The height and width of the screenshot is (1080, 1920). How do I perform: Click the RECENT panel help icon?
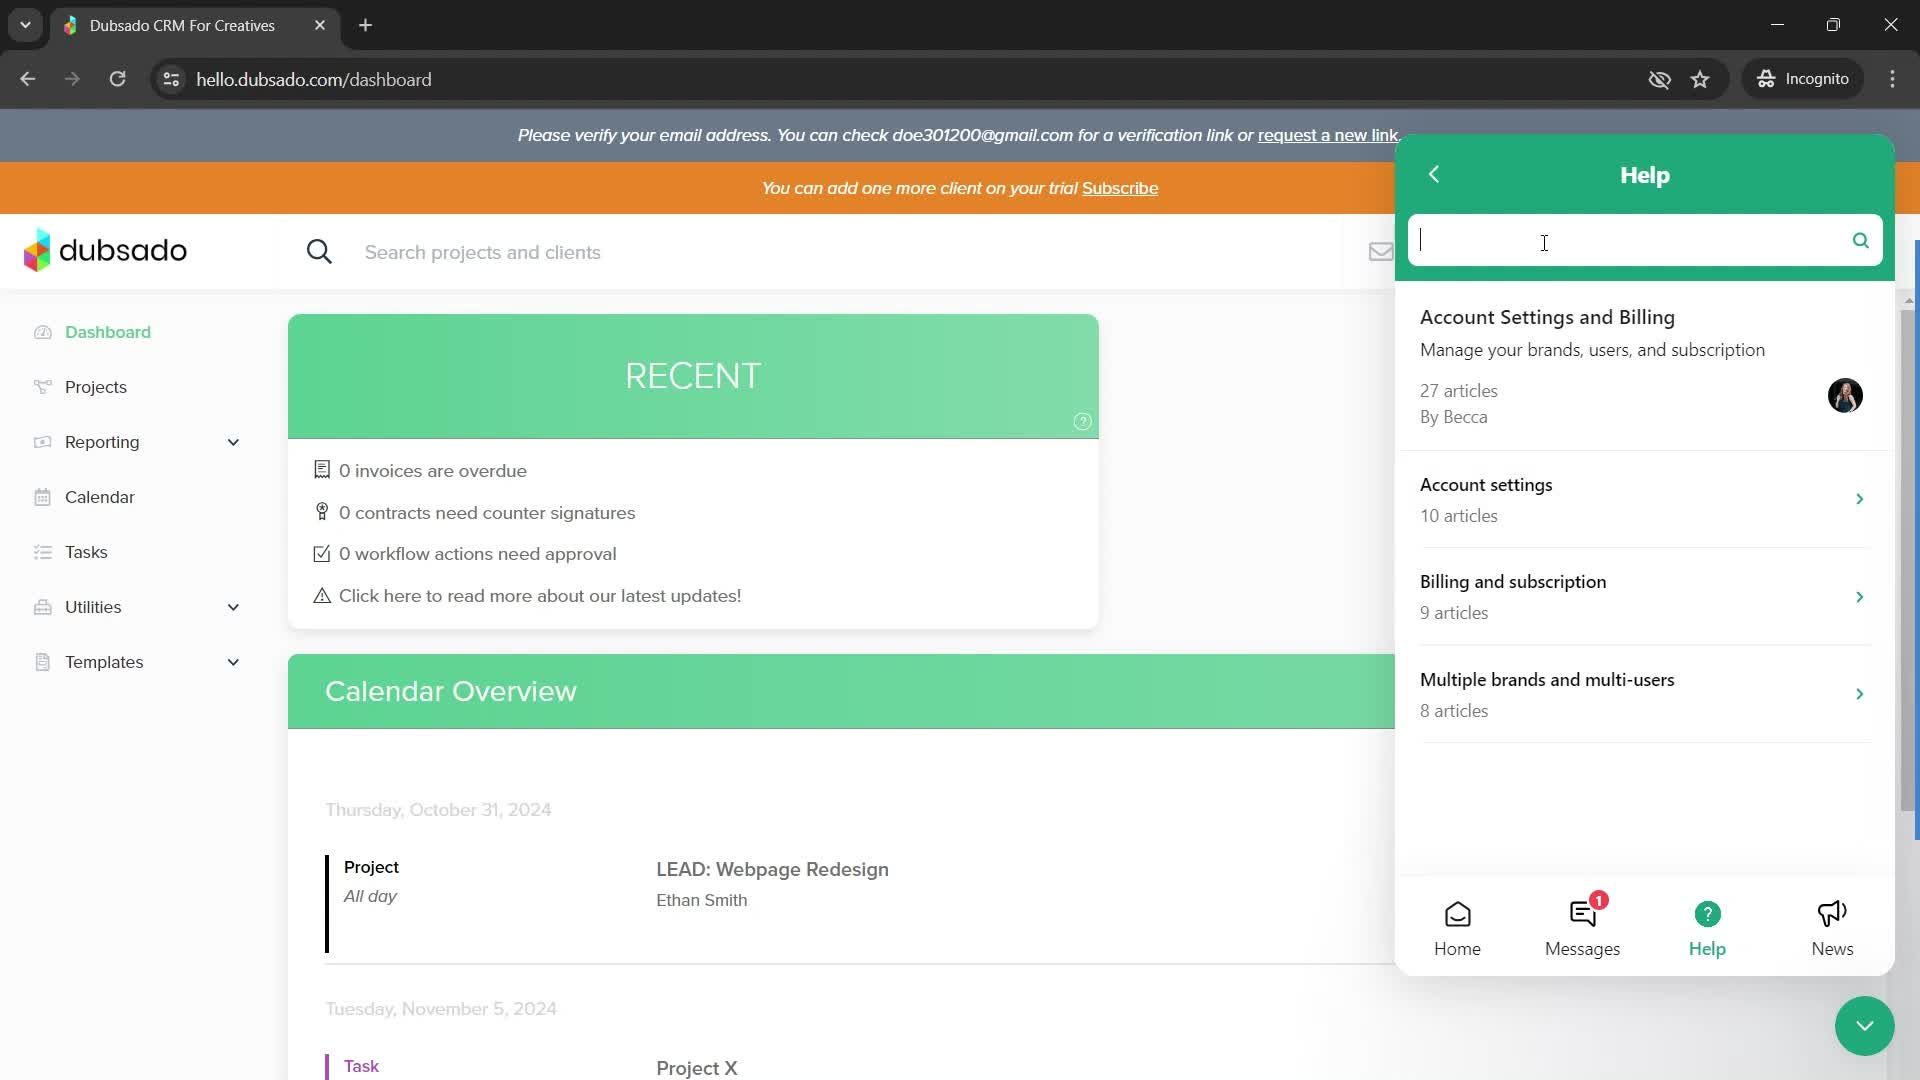(x=1082, y=422)
